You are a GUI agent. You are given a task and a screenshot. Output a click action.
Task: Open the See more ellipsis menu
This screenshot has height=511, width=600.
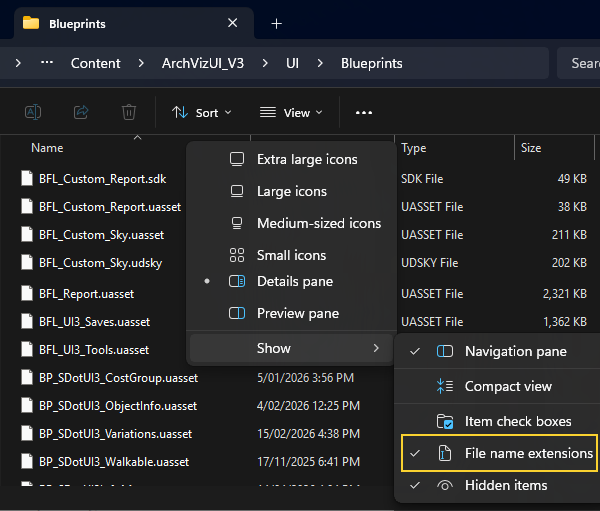pyautogui.click(x=363, y=112)
